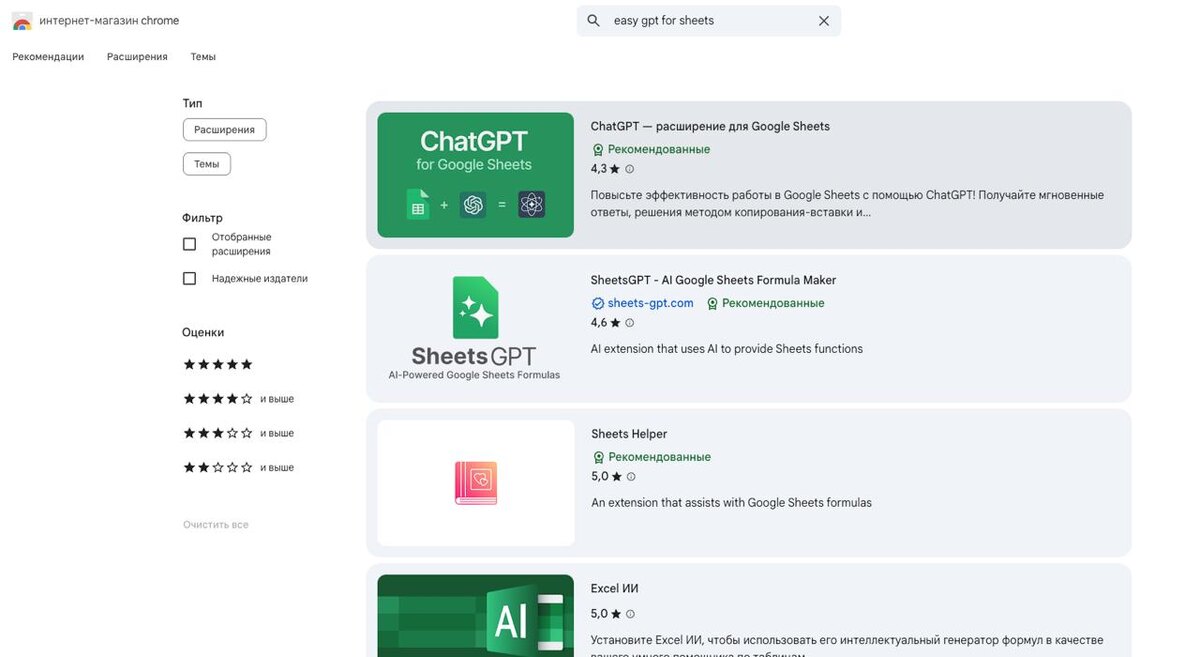
Task: Open the Расширения top navigation tab
Action: (x=138, y=57)
